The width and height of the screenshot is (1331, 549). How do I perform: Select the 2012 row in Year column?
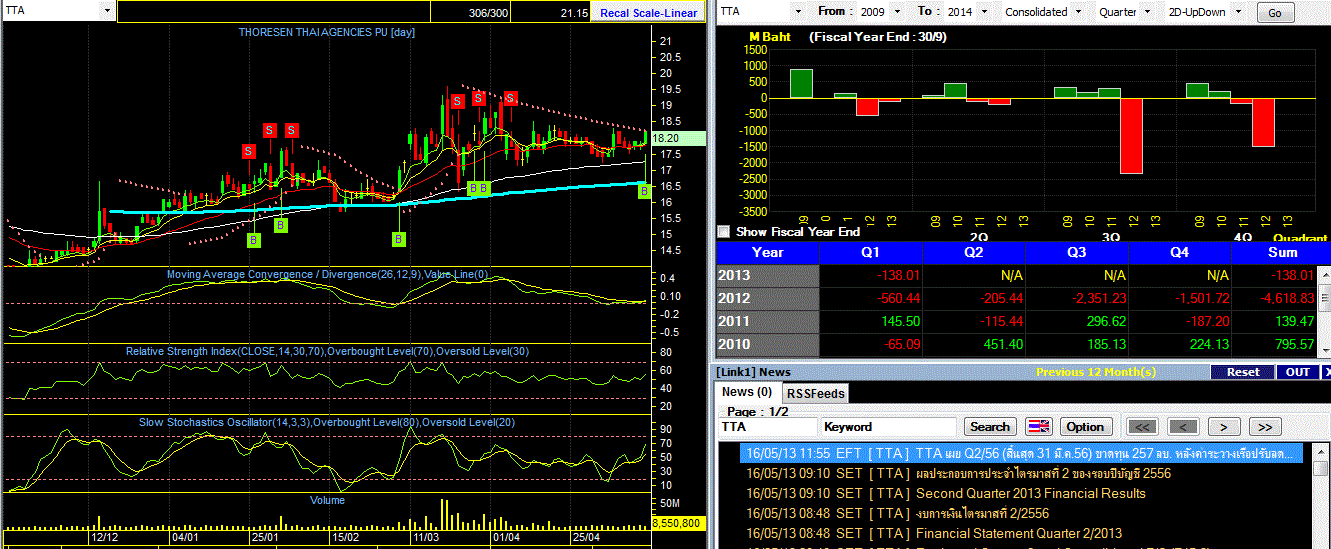tap(768, 298)
